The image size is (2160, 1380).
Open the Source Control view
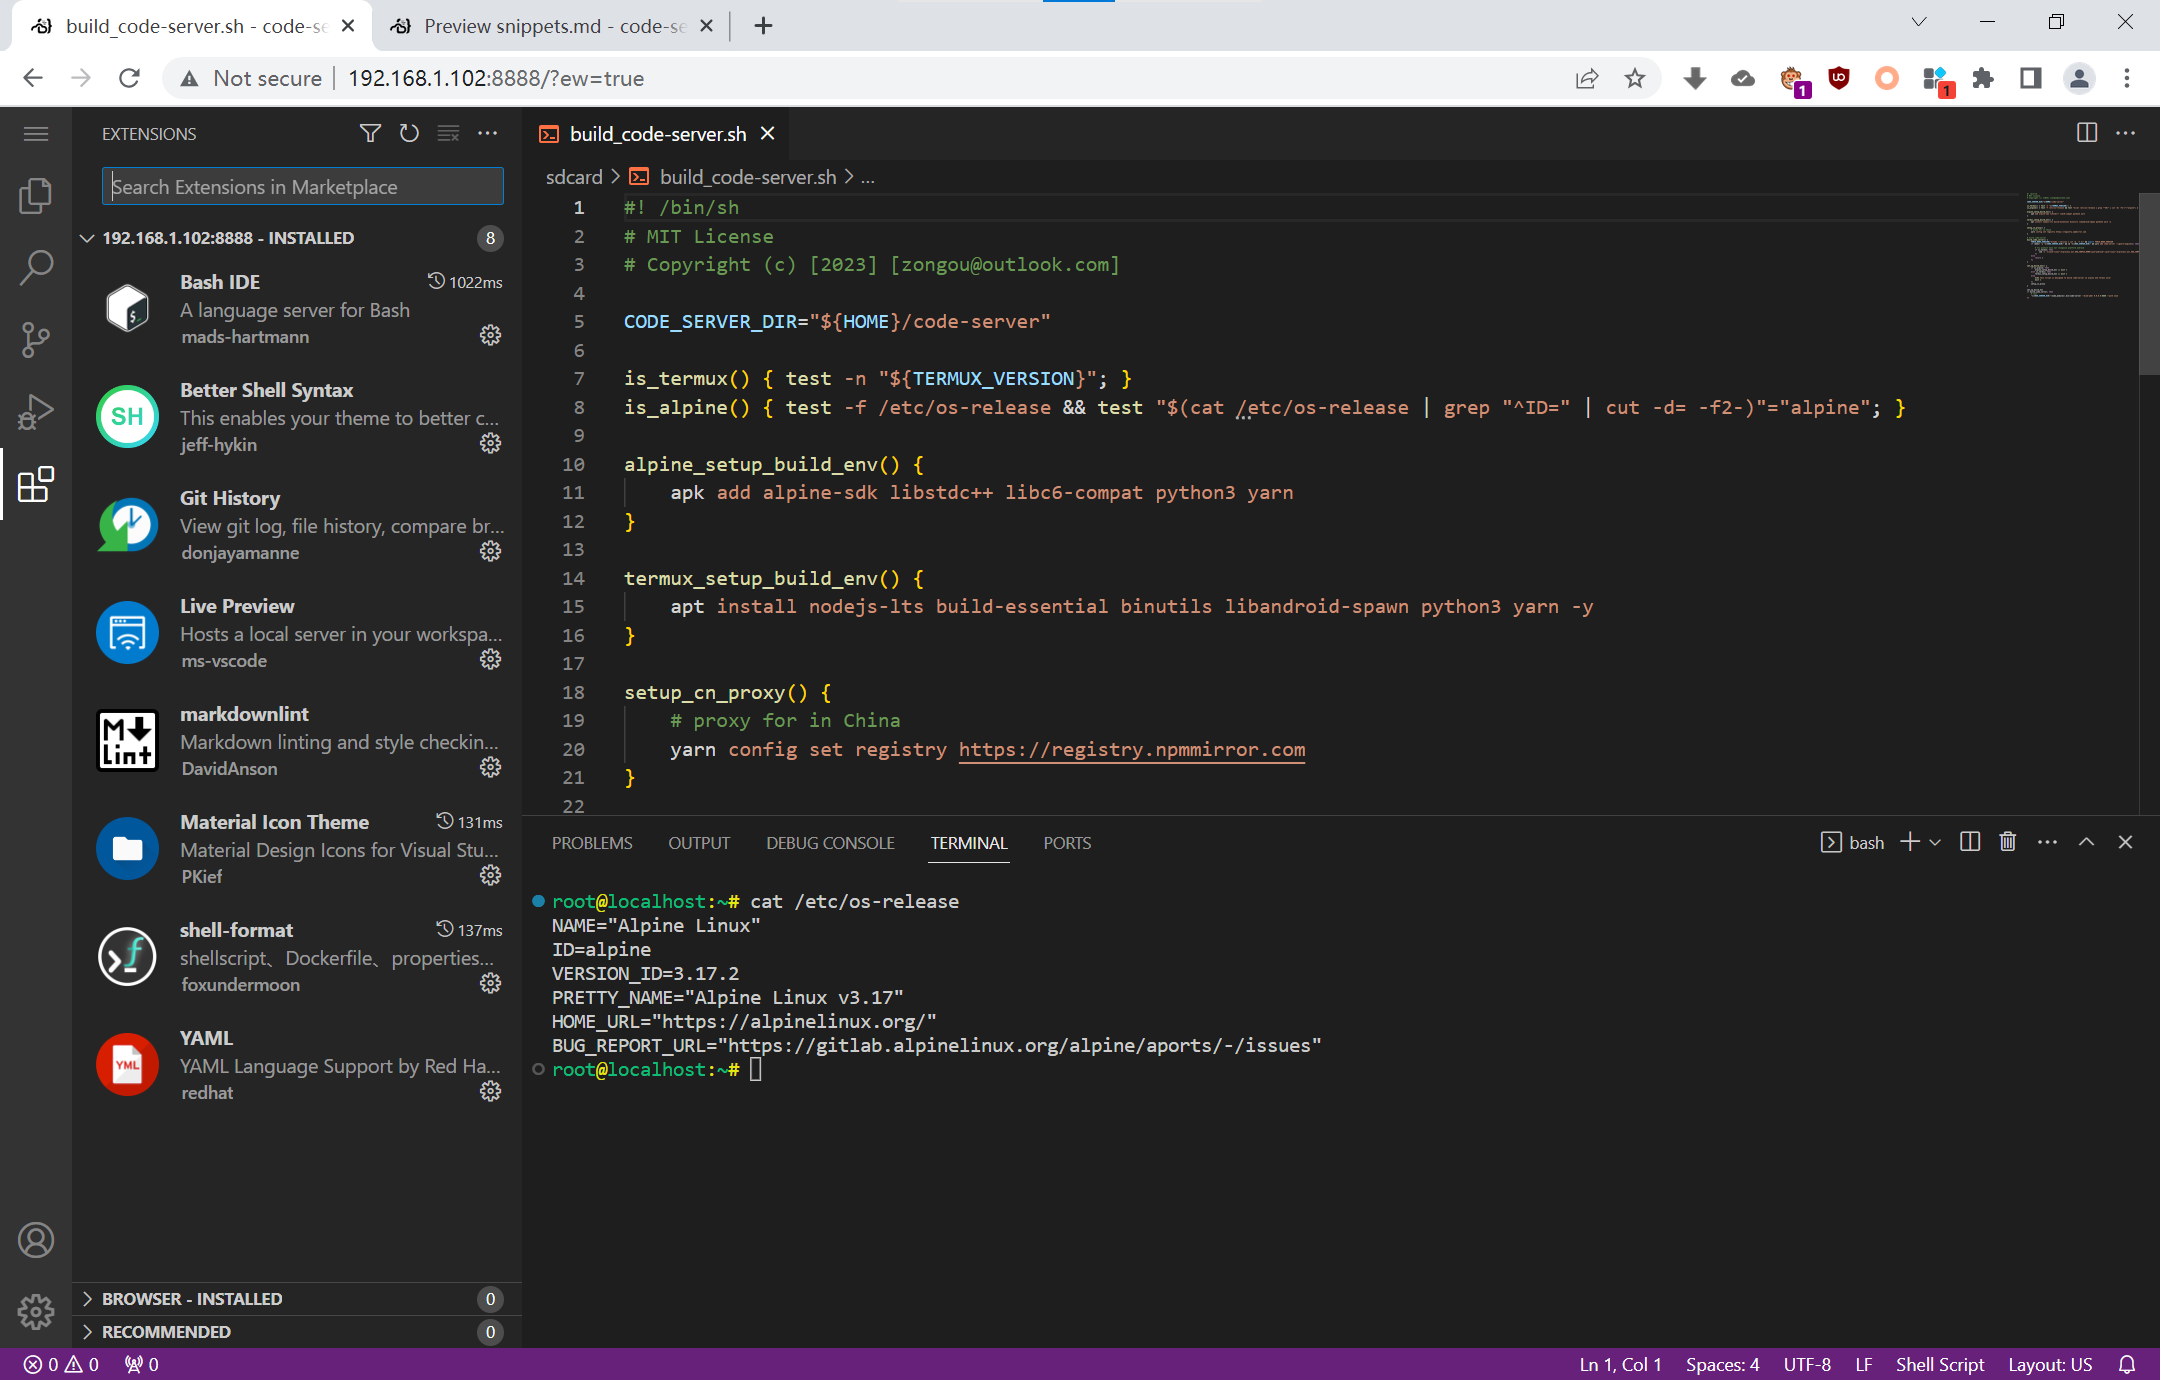coord(36,340)
